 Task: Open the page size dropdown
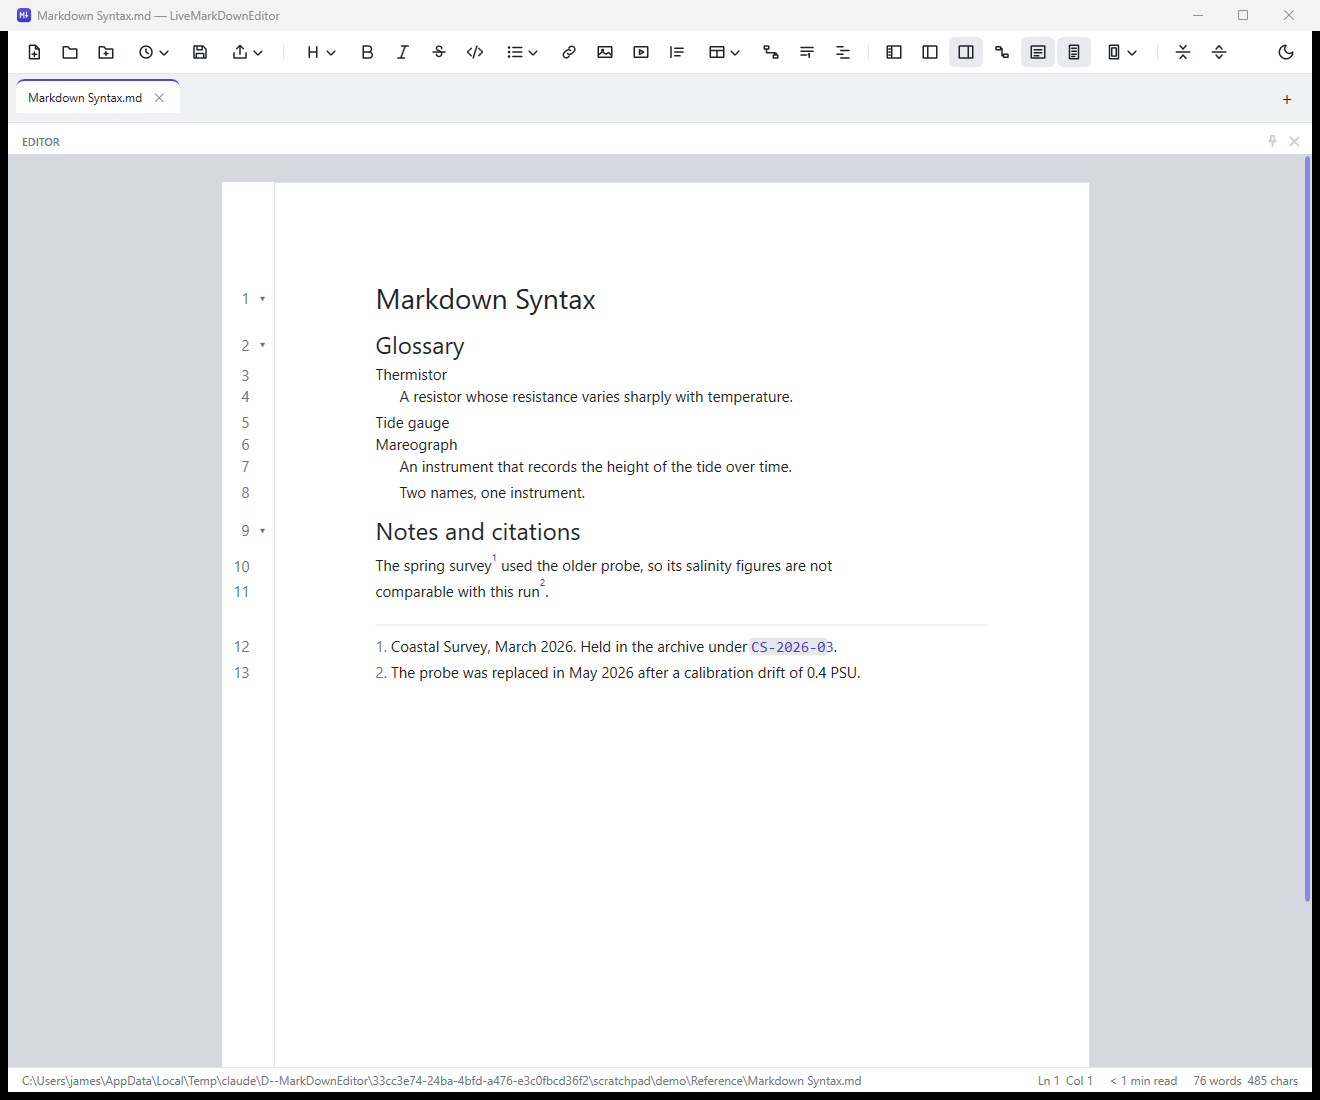pyautogui.click(x=1121, y=52)
